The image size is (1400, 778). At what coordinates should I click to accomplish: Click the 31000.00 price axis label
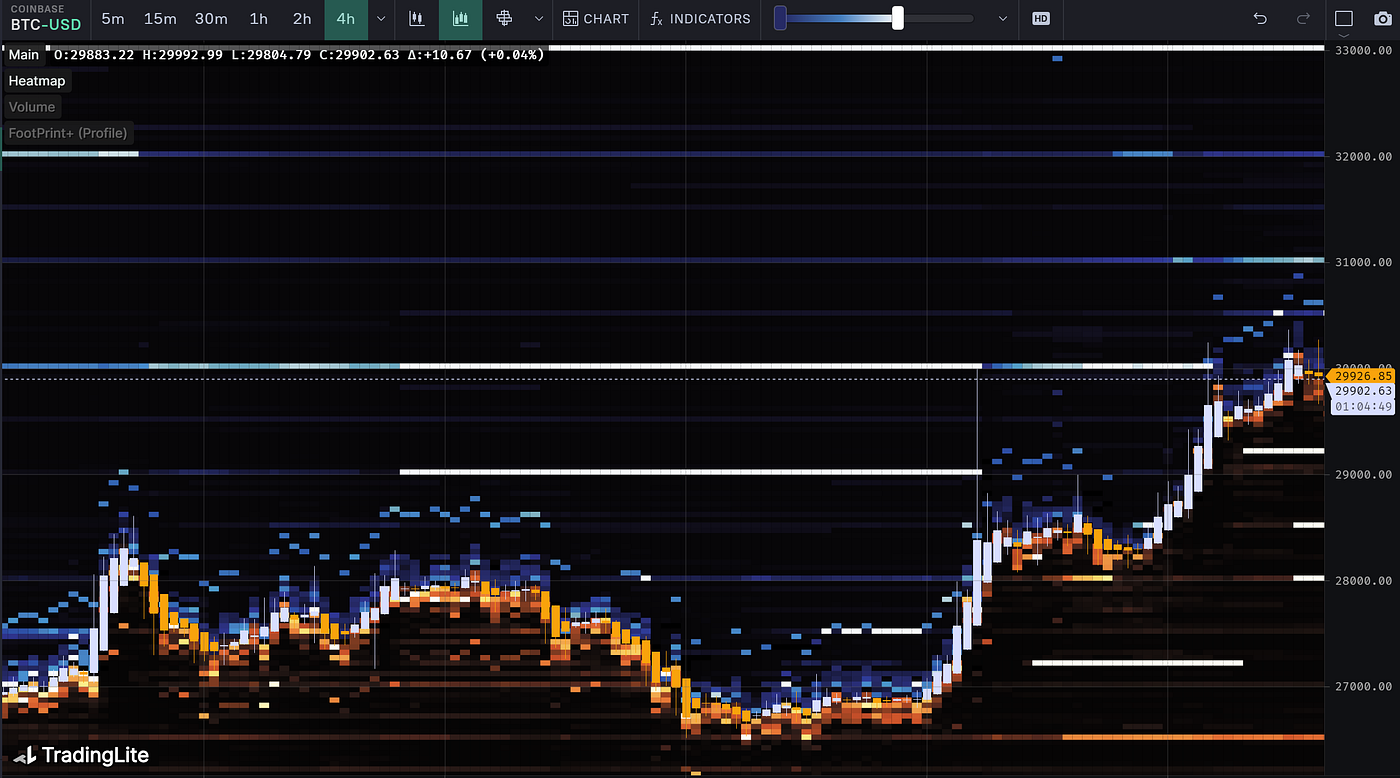click(1364, 262)
